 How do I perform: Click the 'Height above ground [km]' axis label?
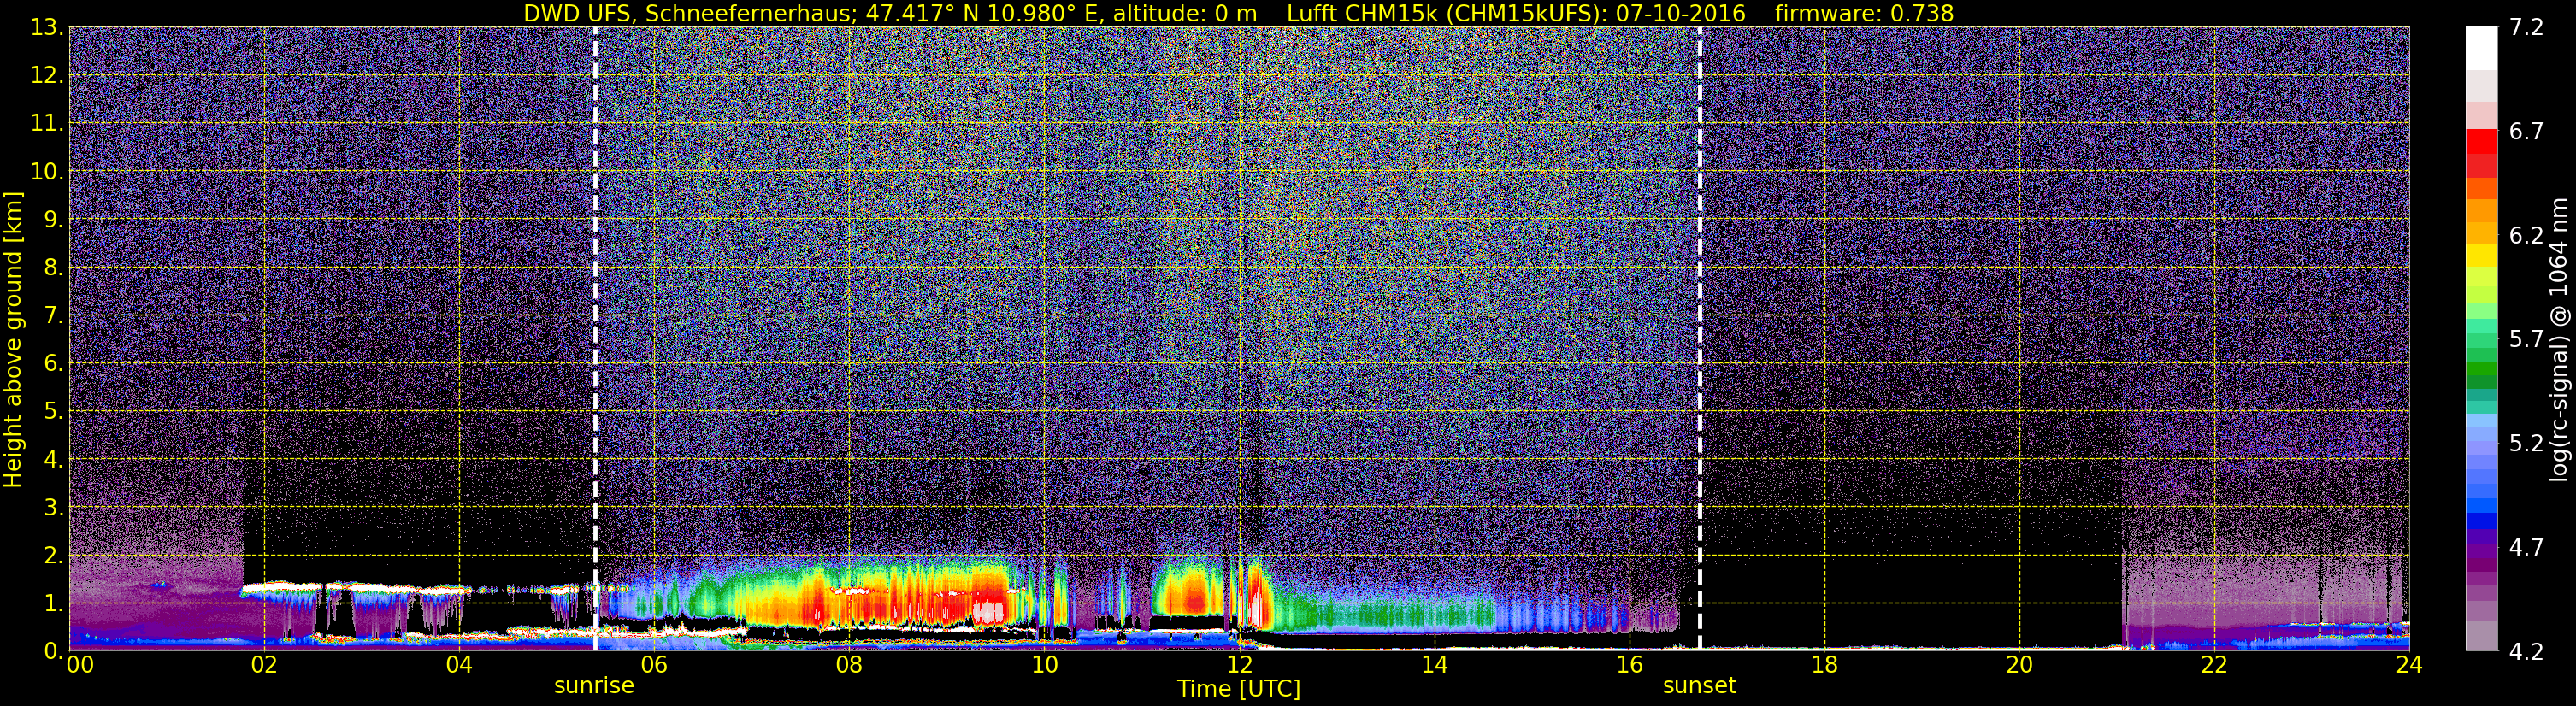(13, 339)
